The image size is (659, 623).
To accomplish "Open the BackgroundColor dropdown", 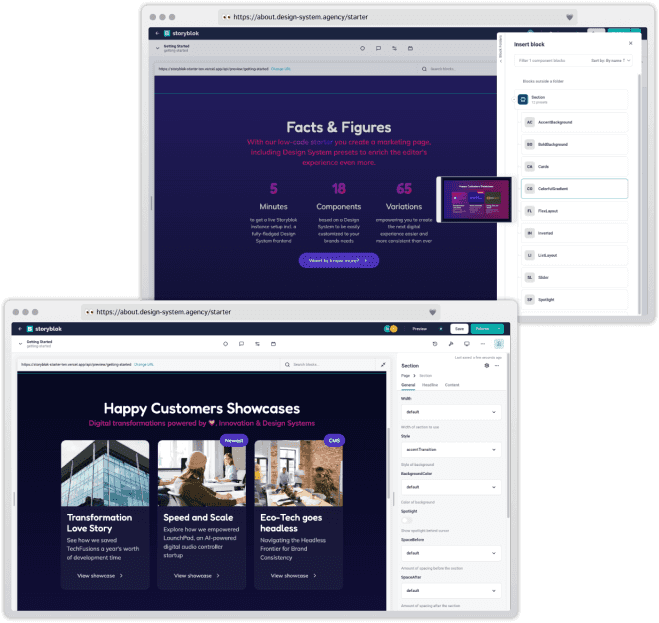I will click(x=451, y=487).
